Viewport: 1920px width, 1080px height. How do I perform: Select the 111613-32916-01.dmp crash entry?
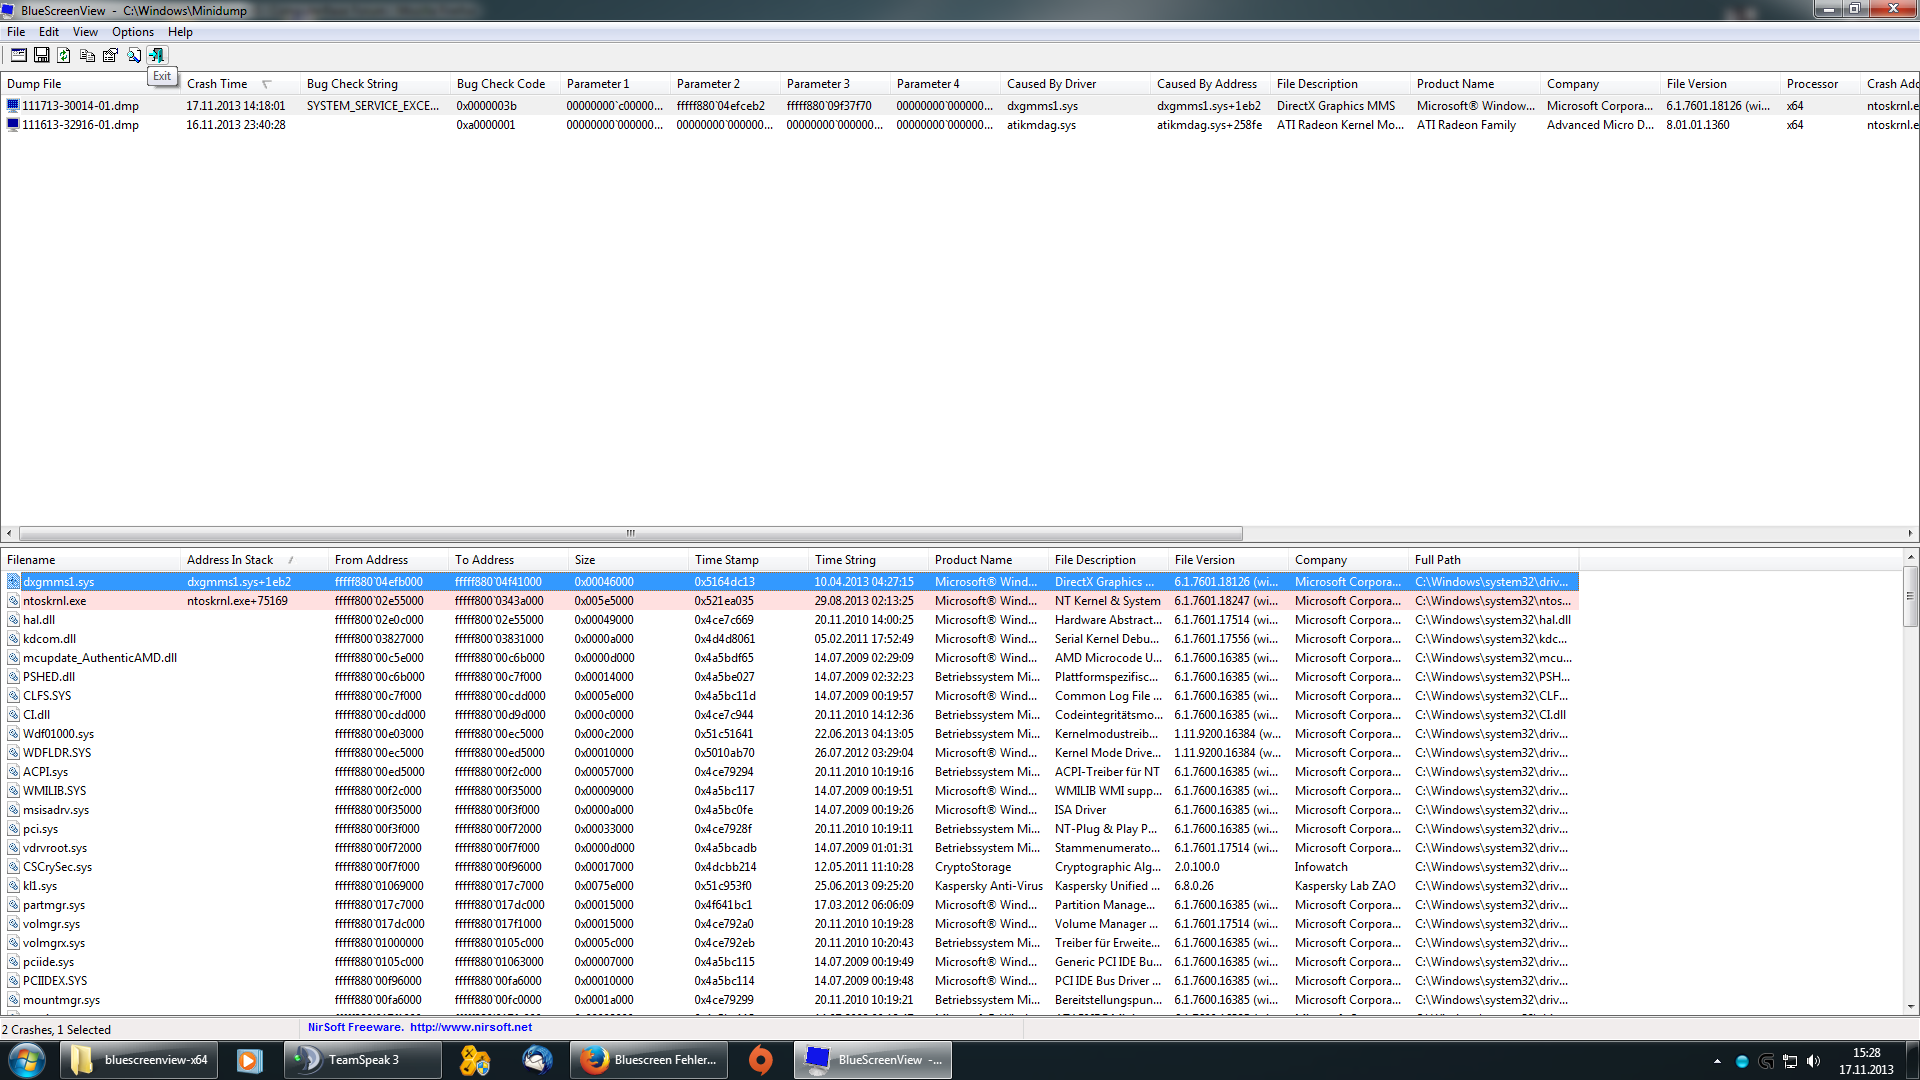coord(80,125)
